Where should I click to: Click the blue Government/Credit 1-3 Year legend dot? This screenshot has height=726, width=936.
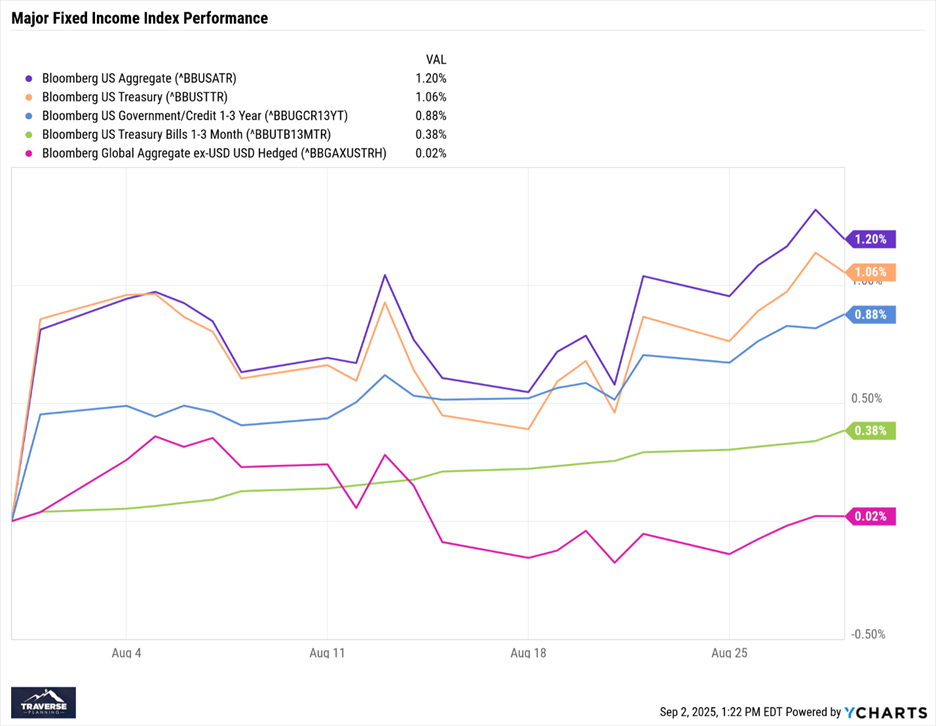click(x=29, y=116)
